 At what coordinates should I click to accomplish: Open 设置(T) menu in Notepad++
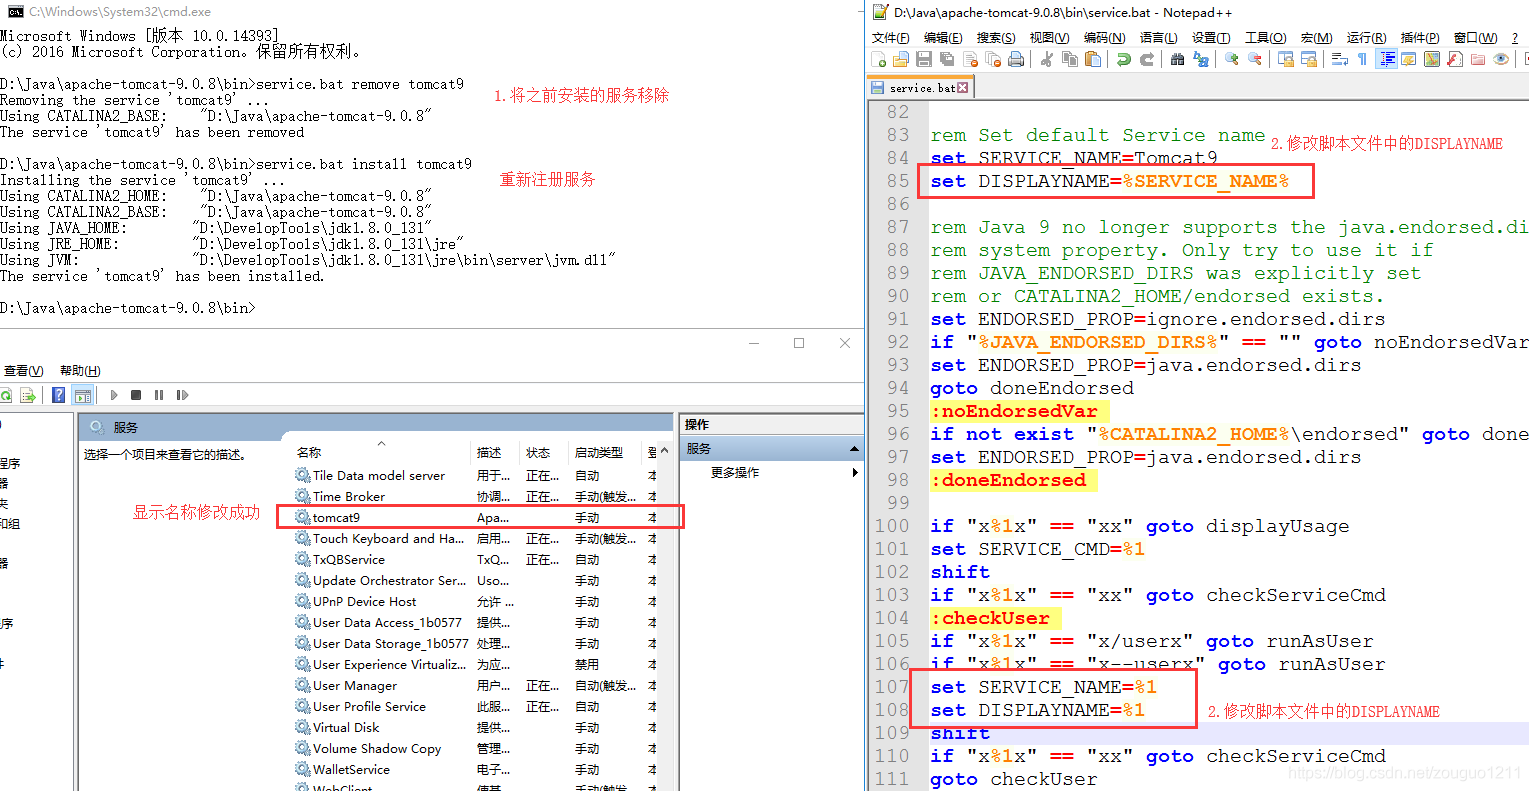(x=1211, y=38)
